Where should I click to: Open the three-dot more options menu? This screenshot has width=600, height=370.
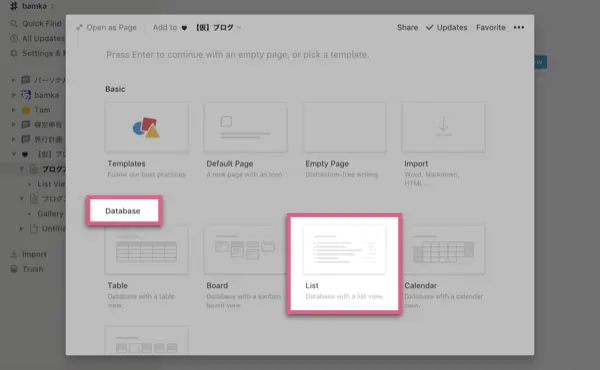[x=519, y=28]
